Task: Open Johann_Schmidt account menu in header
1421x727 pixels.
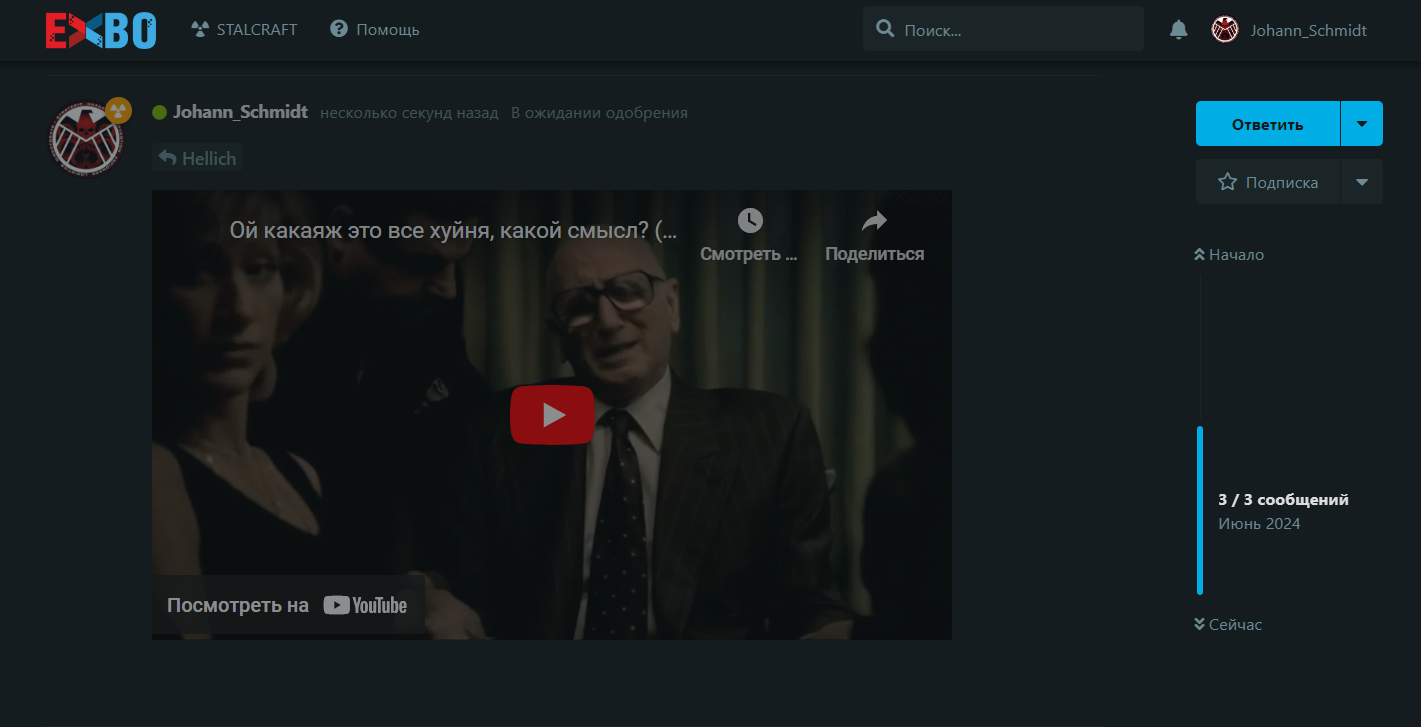Action: click(1289, 30)
